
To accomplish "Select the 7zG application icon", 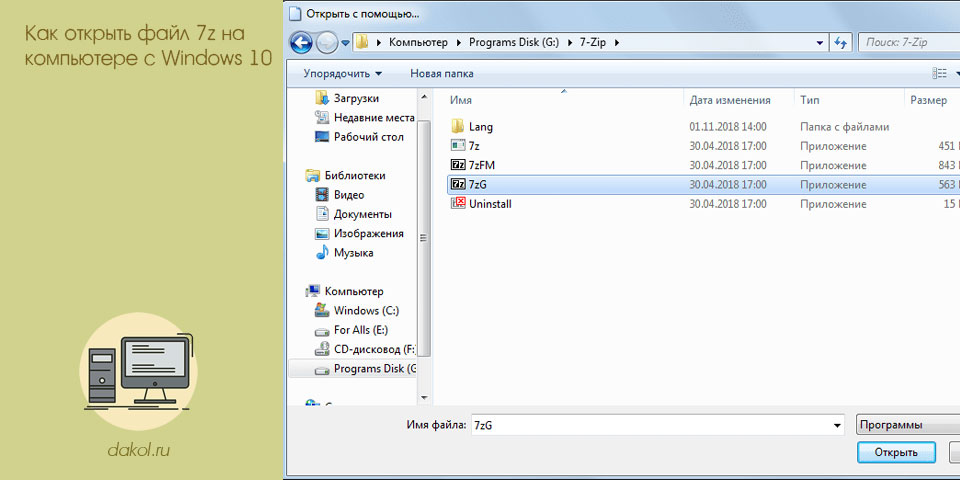I will click(458, 184).
